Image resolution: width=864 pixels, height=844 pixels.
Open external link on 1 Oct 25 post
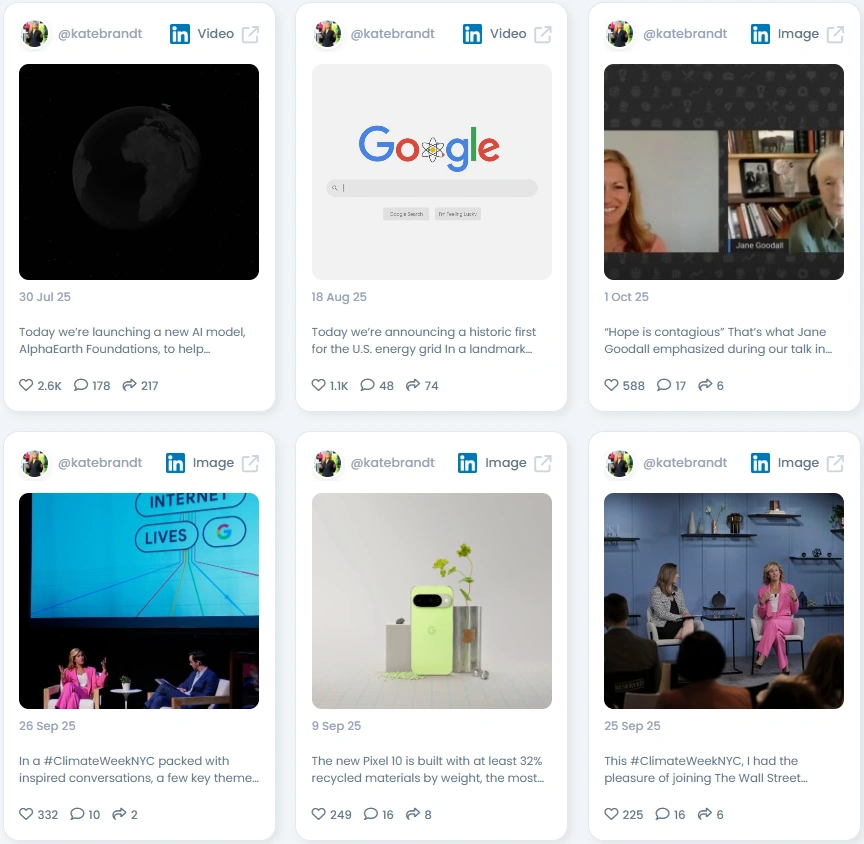pyautogui.click(x=835, y=34)
